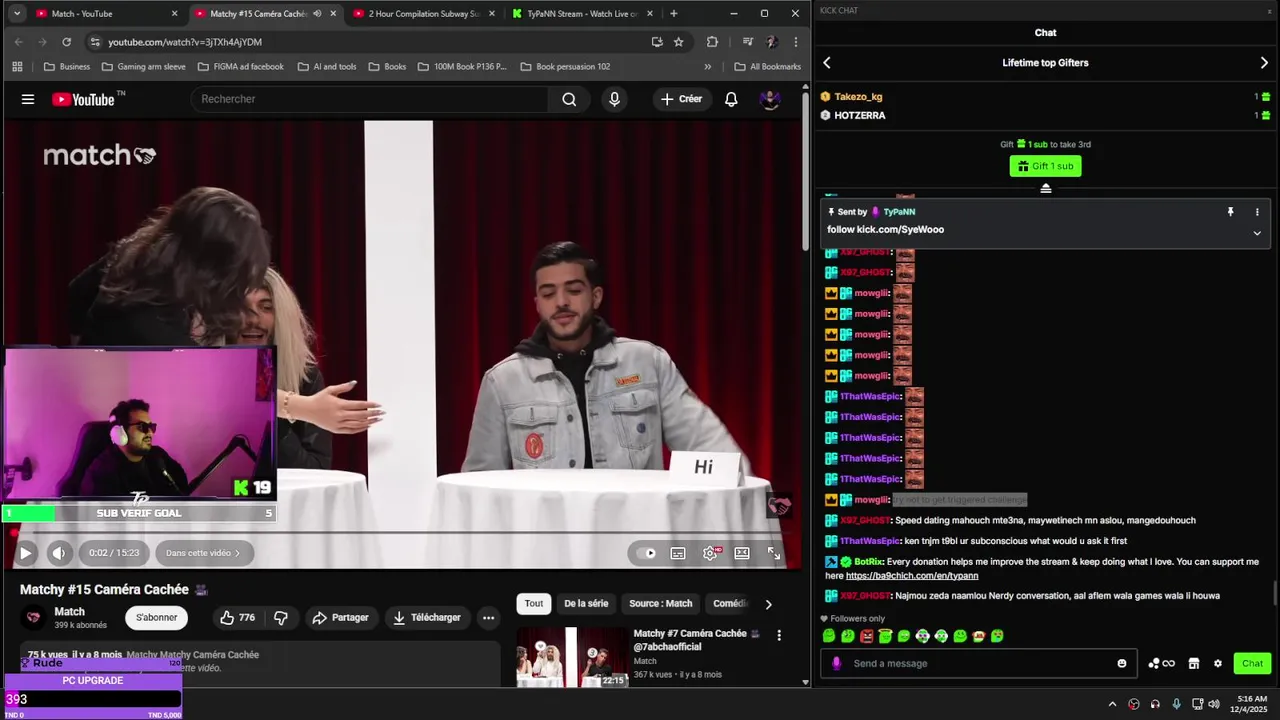Open emoji picker in Kick chat input
The height and width of the screenshot is (720, 1280).
click(x=1122, y=663)
